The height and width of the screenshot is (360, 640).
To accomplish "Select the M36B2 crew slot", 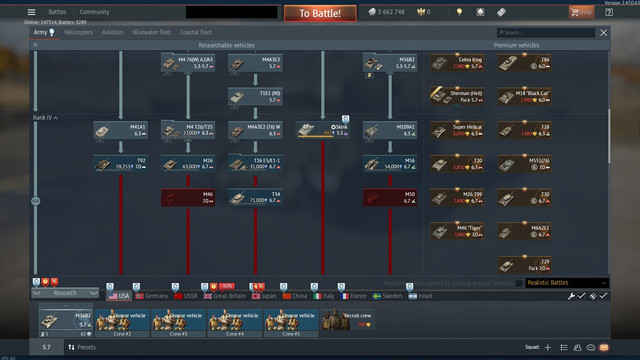I will [x=66, y=320].
